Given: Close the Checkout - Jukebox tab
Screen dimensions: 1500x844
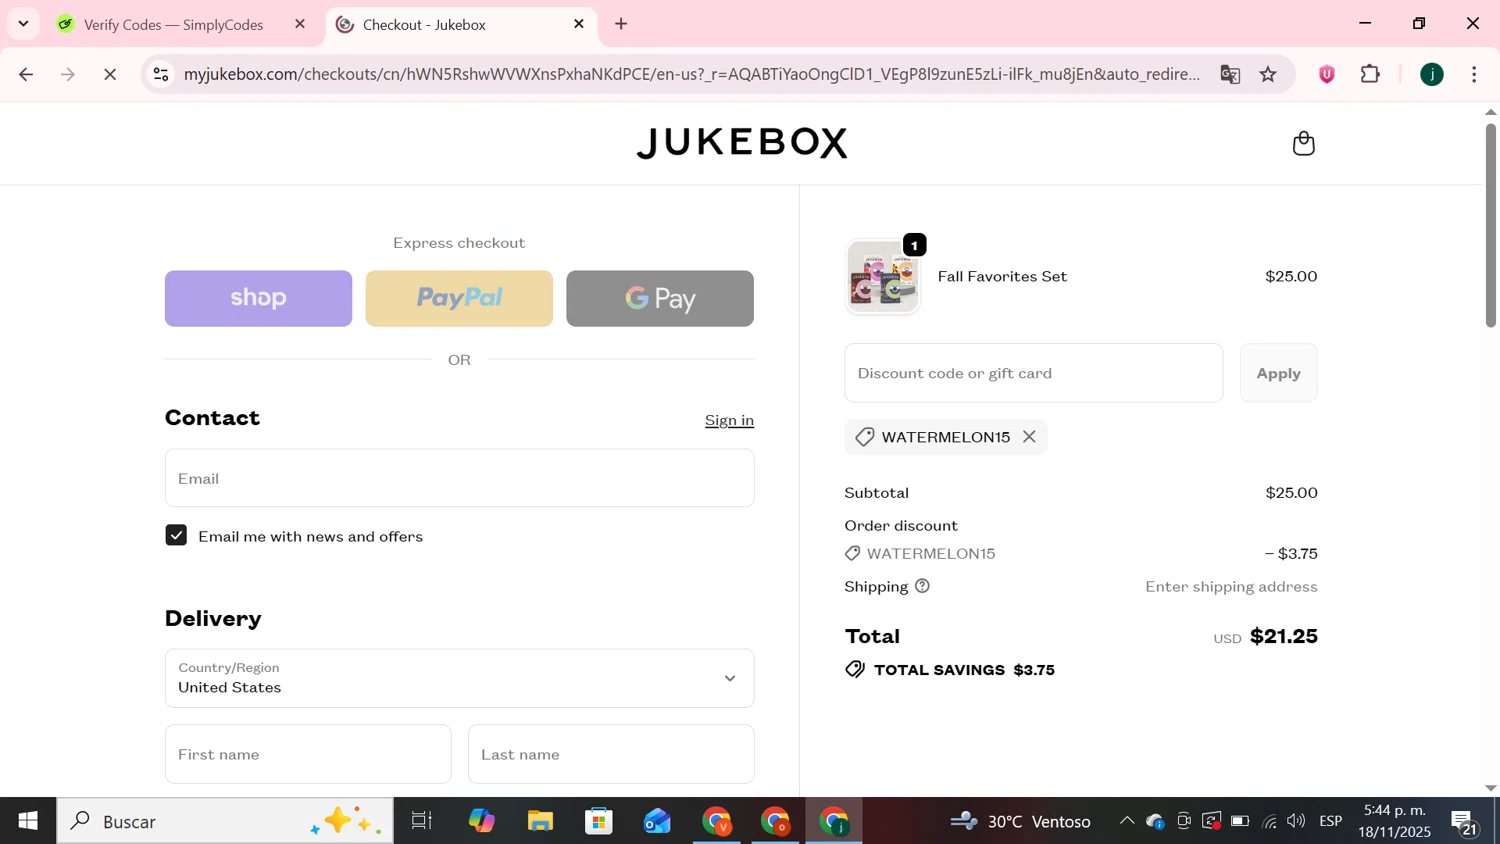Looking at the screenshot, I should pos(579,24).
